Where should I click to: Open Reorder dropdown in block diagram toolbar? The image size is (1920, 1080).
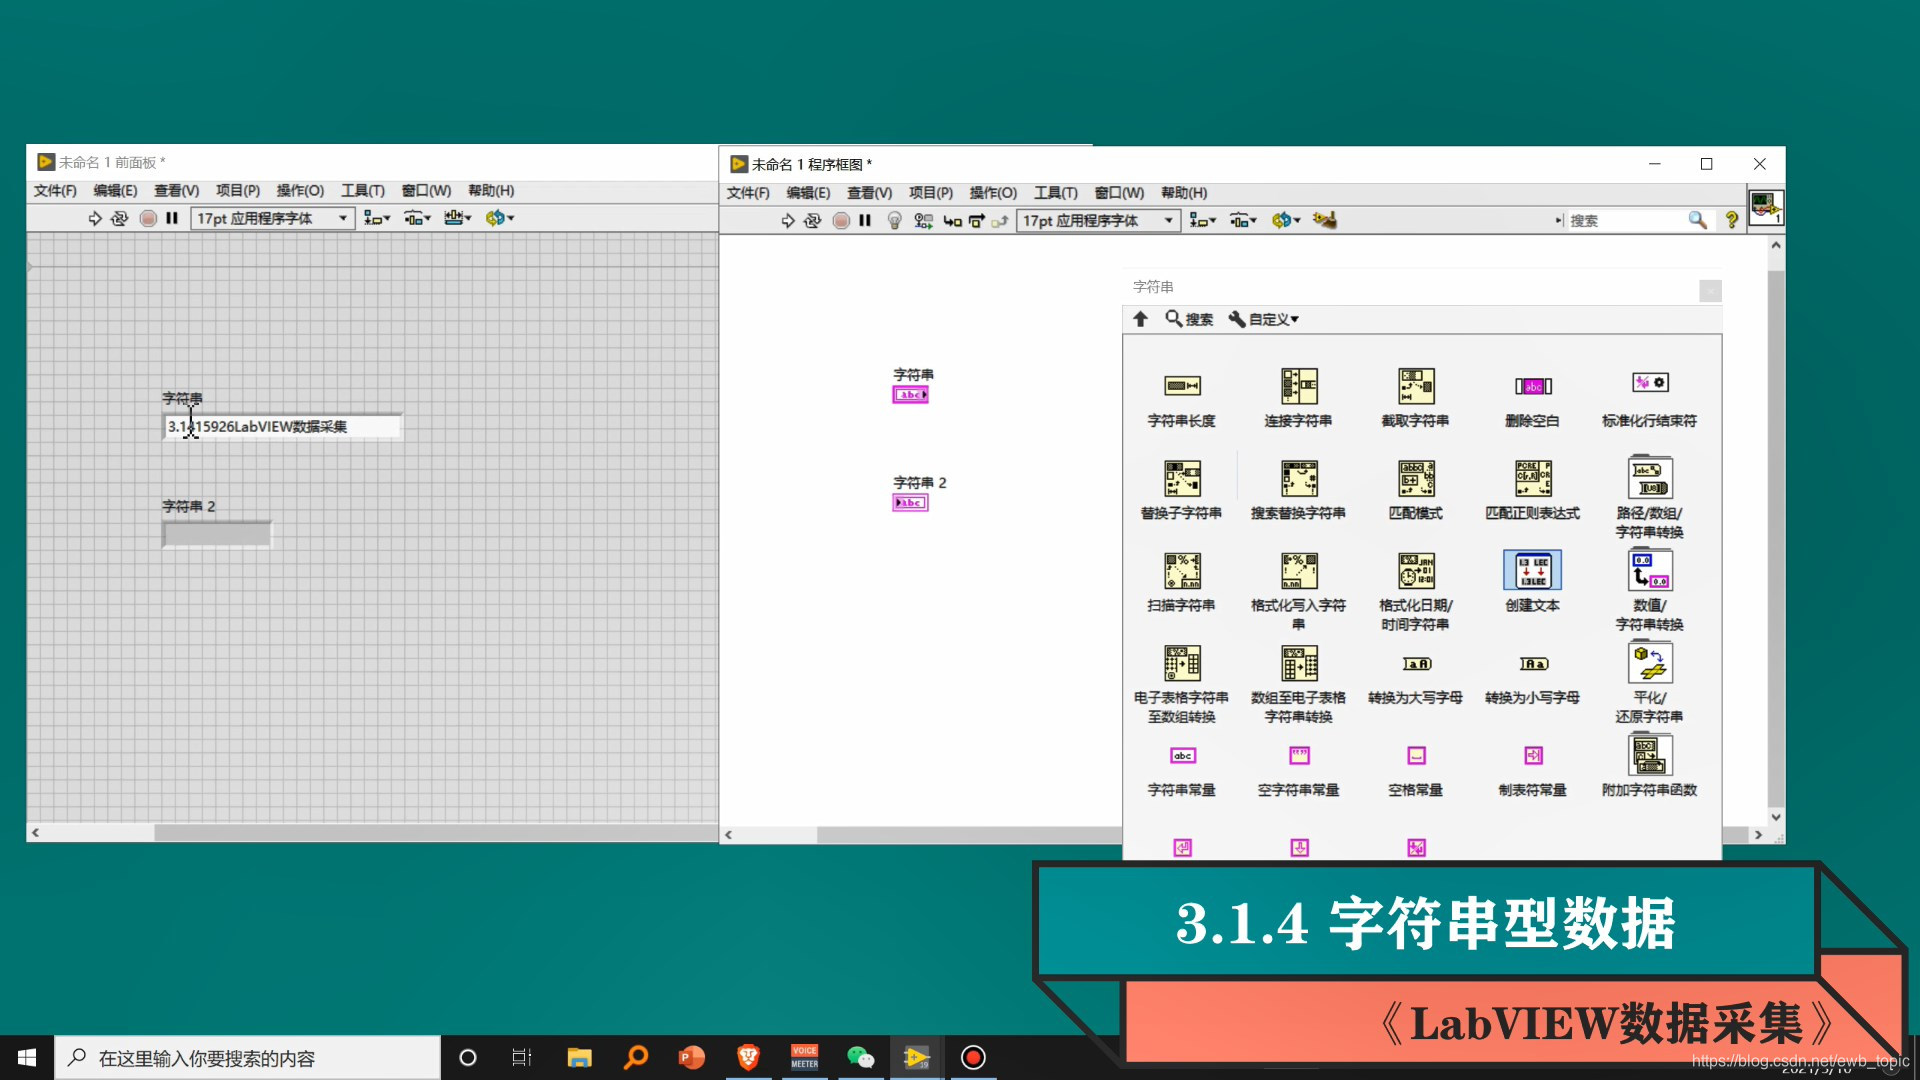1286,220
